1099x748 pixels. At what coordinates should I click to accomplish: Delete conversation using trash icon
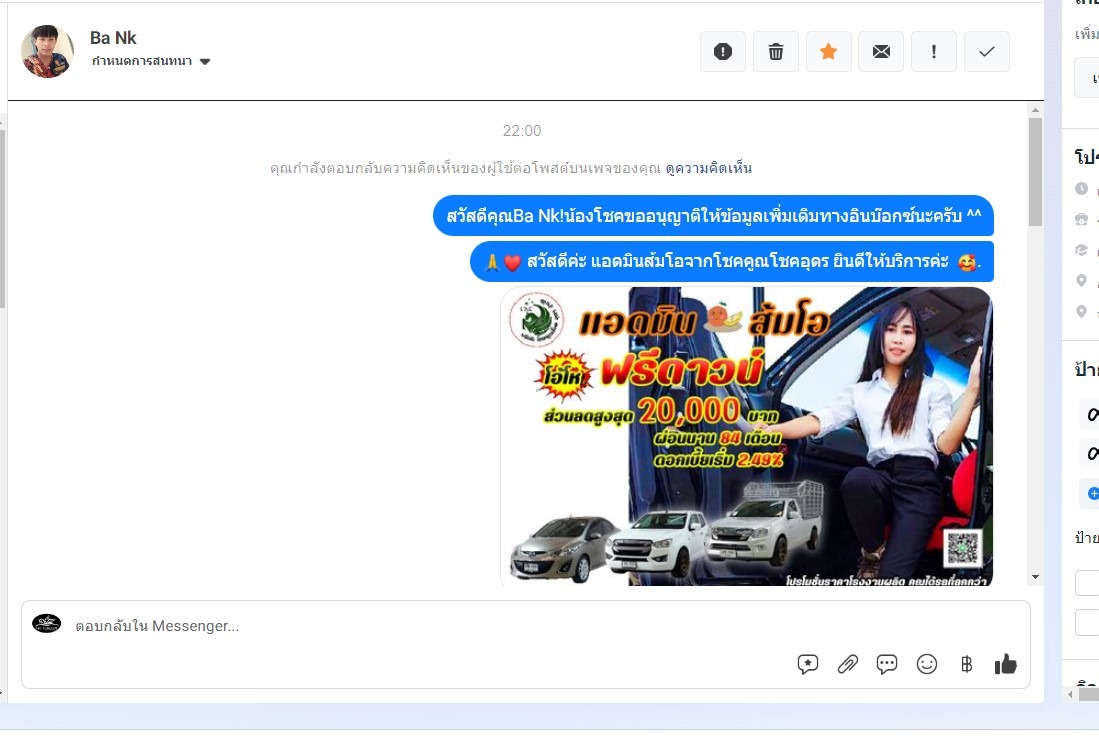(x=775, y=52)
